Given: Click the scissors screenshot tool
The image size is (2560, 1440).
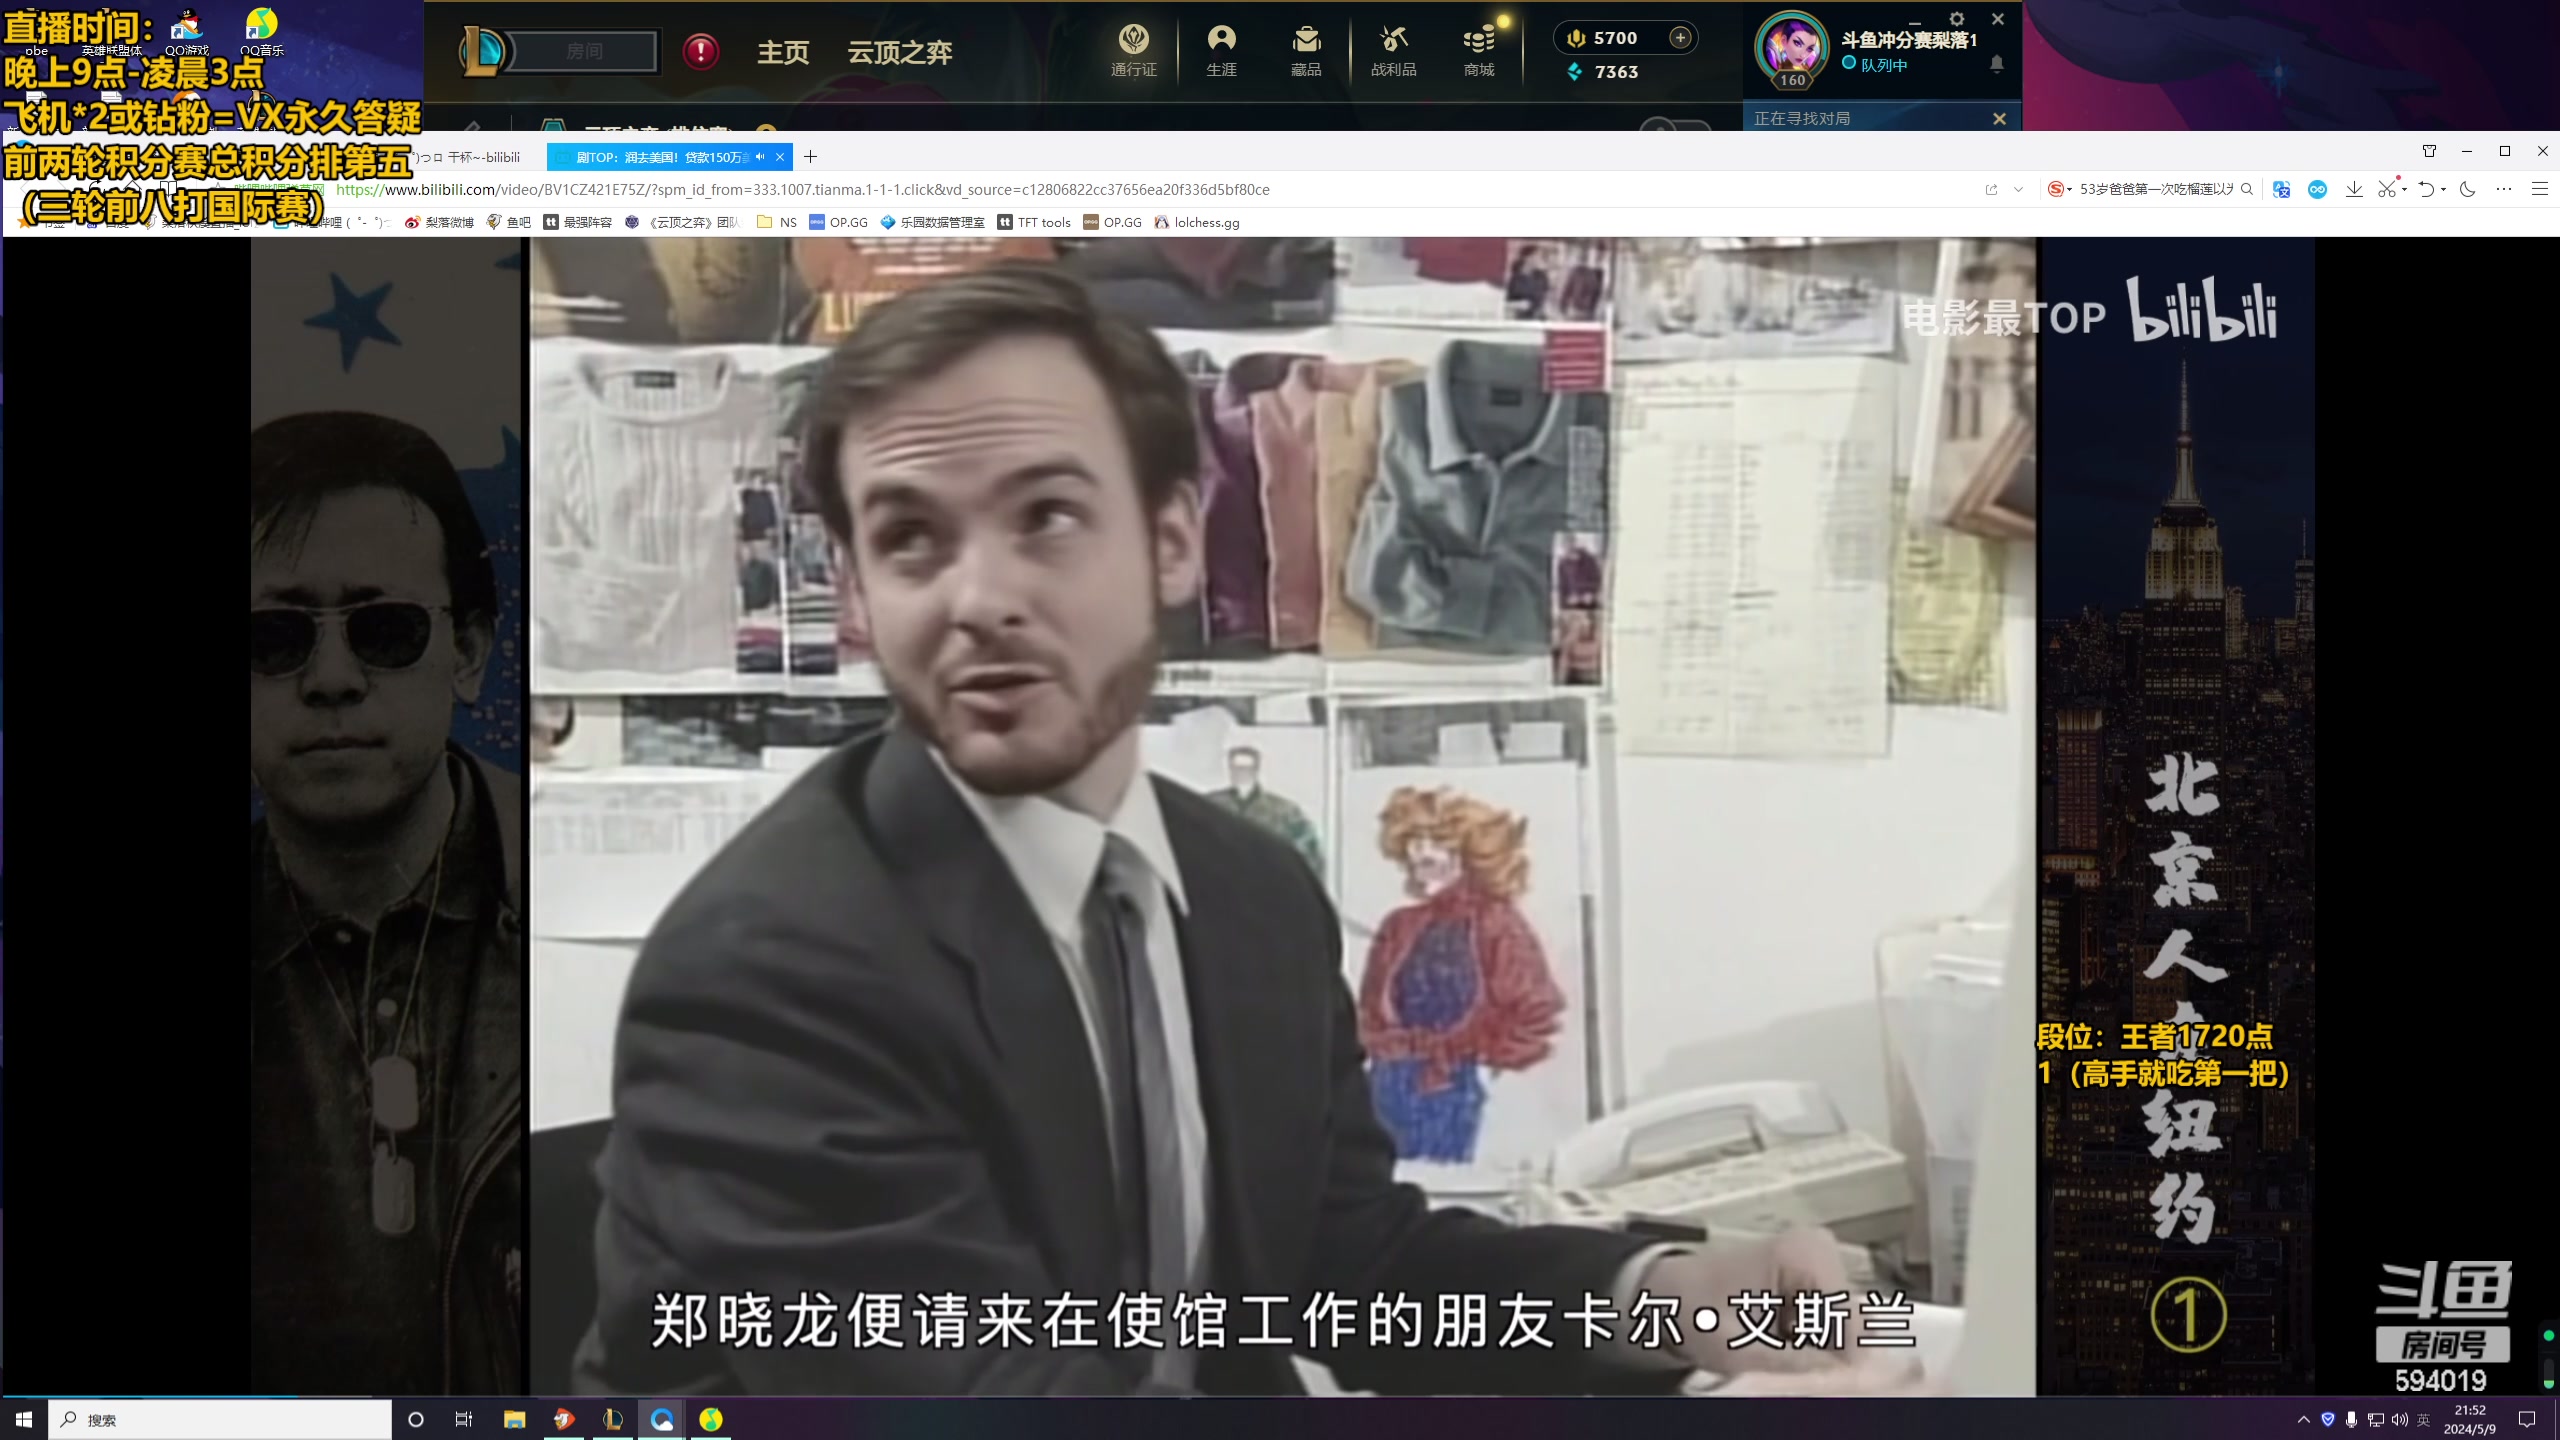Looking at the screenshot, I should pyautogui.click(x=2387, y=189).
